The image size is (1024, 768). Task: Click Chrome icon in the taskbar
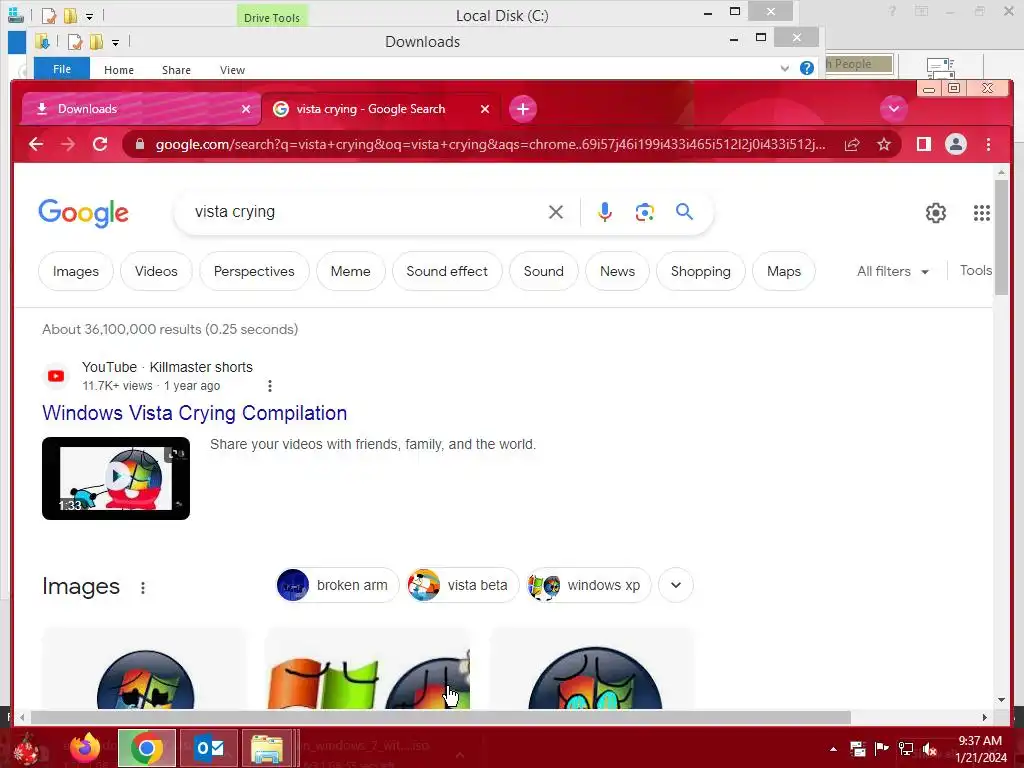pos(146,748)
